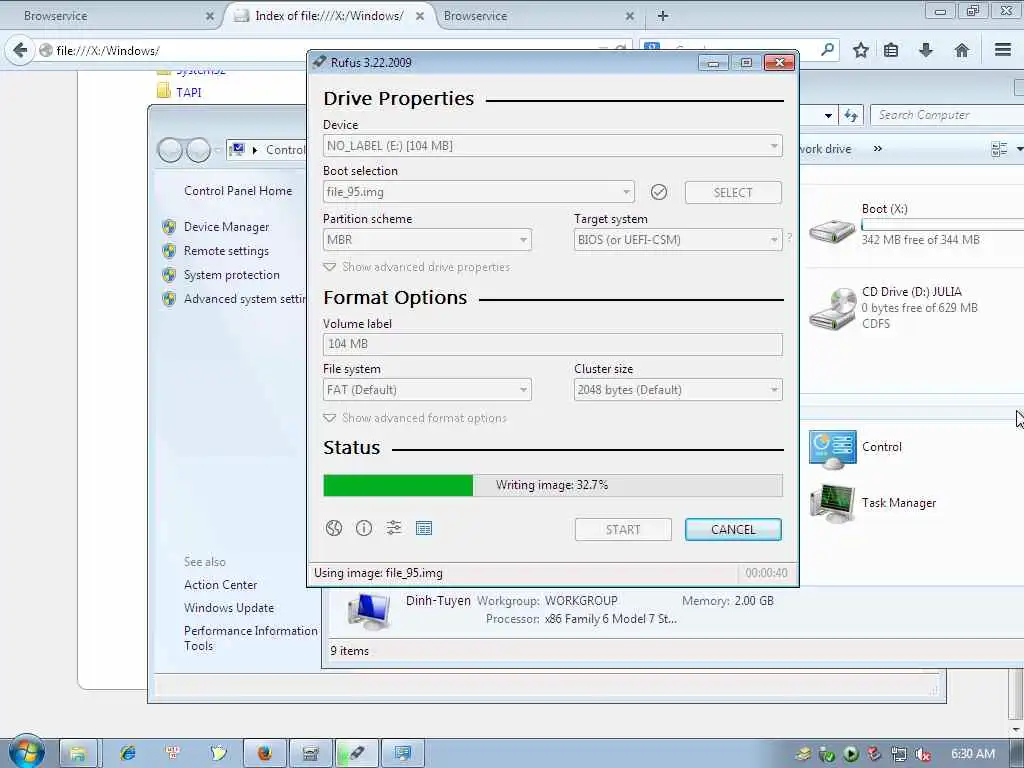Viewport: 1024px width, 768px height.
Task: Open the view options dropdown arrow
Action: point(1019,150)
